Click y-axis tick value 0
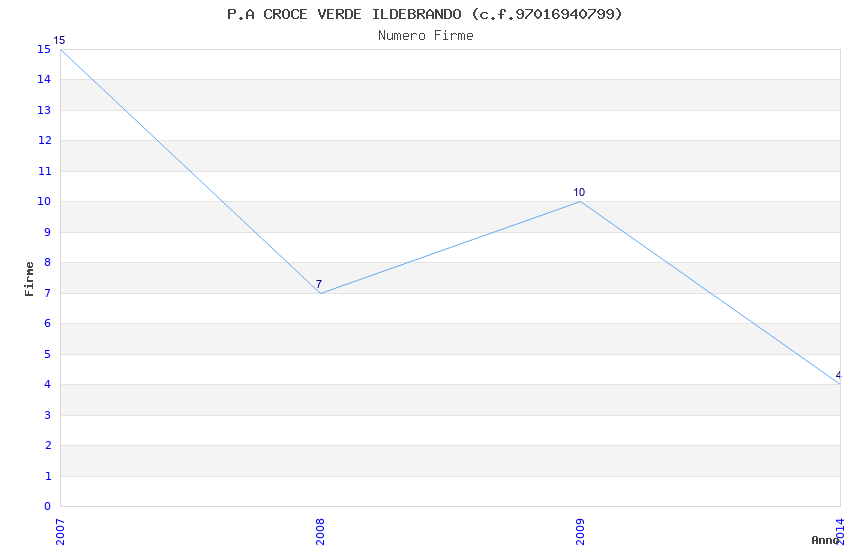 (47, 507)
